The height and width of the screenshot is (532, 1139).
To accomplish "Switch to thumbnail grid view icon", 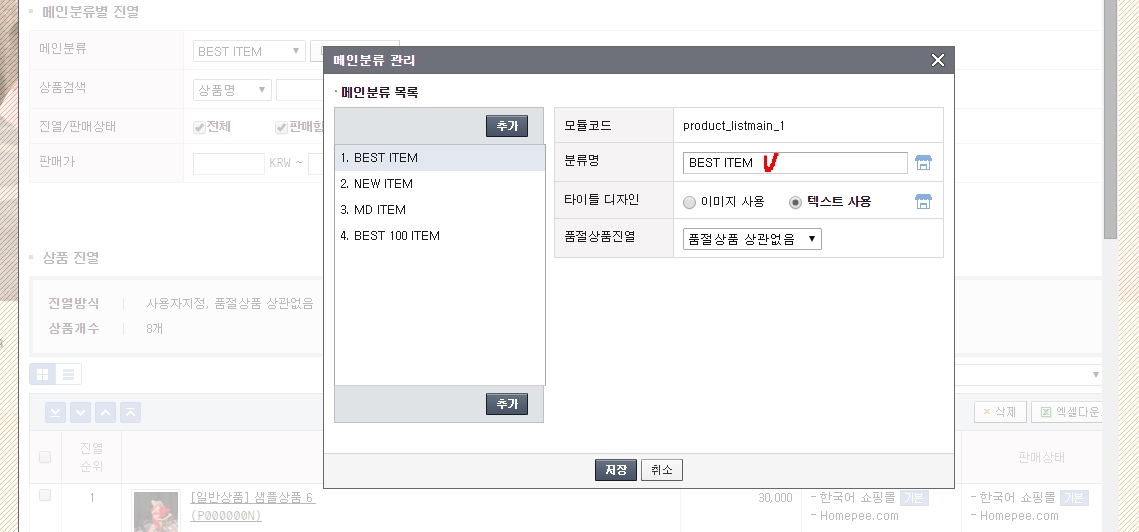I will (43, 375).
